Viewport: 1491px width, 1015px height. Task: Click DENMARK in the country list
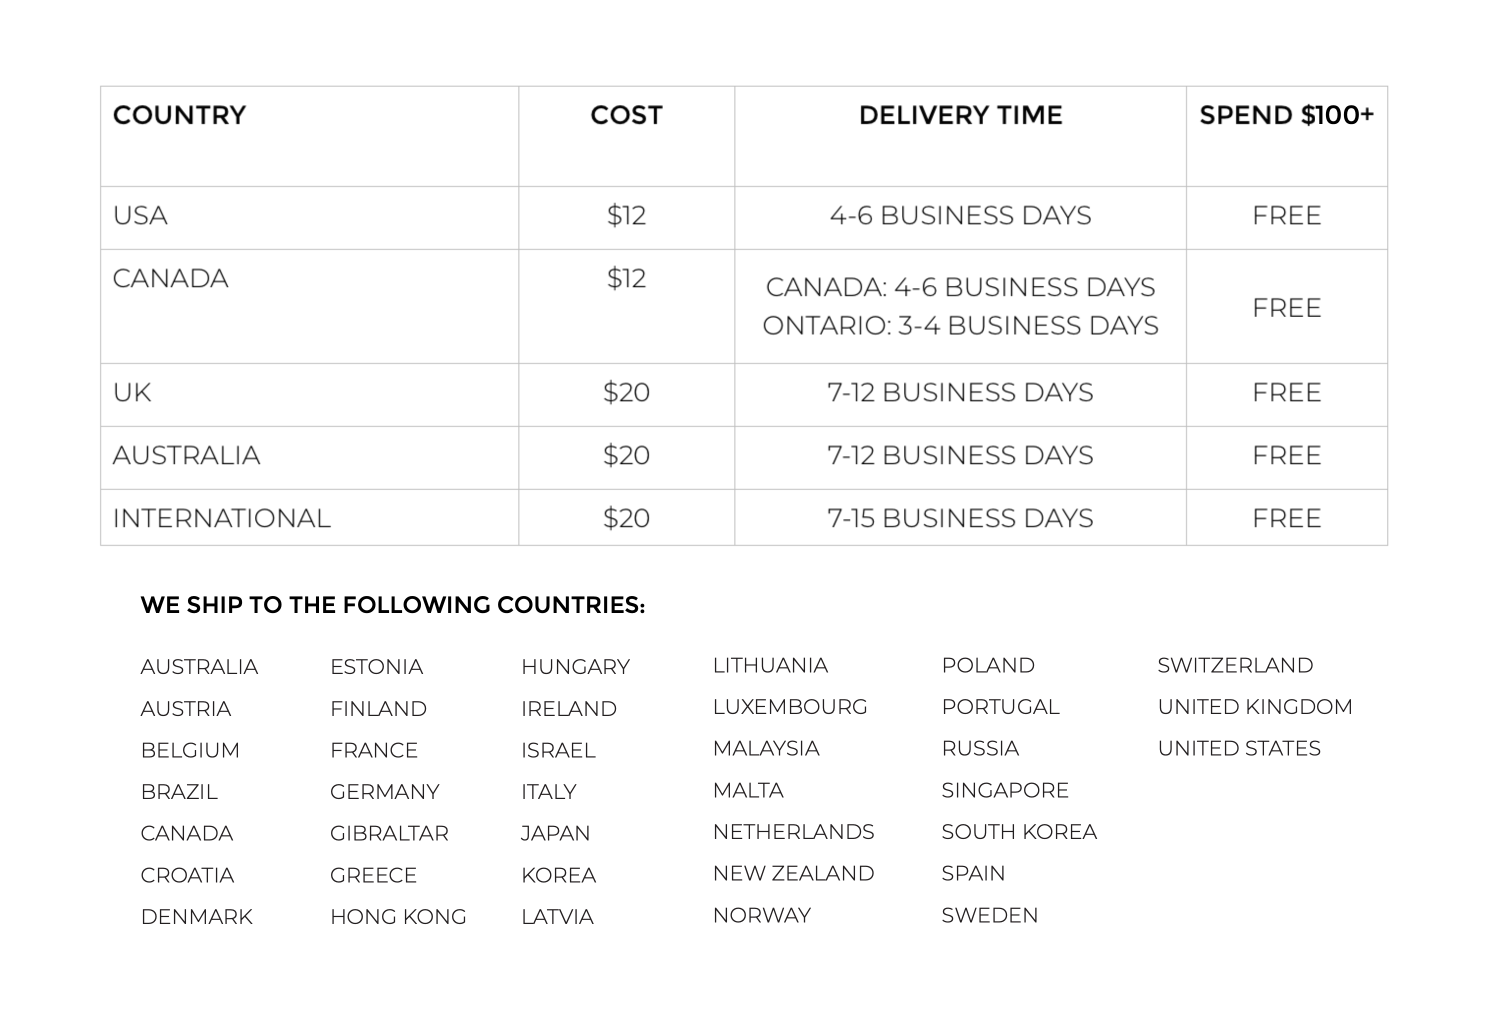(197, 917)
